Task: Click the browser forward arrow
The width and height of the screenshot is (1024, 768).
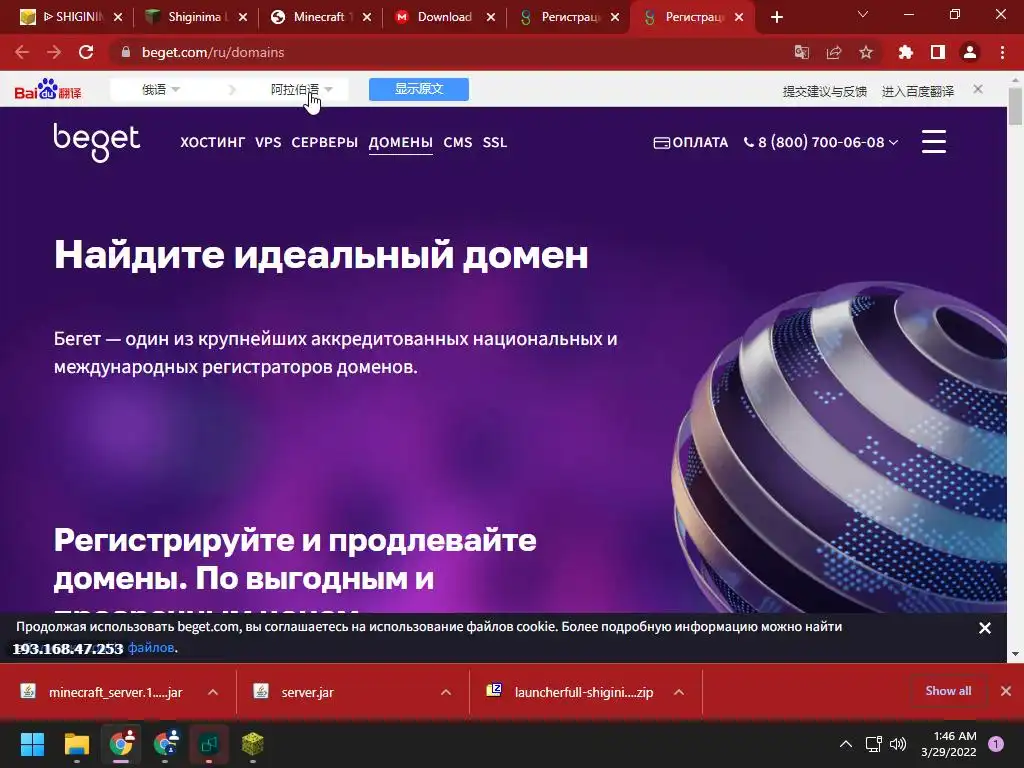Action: point(54,52)
